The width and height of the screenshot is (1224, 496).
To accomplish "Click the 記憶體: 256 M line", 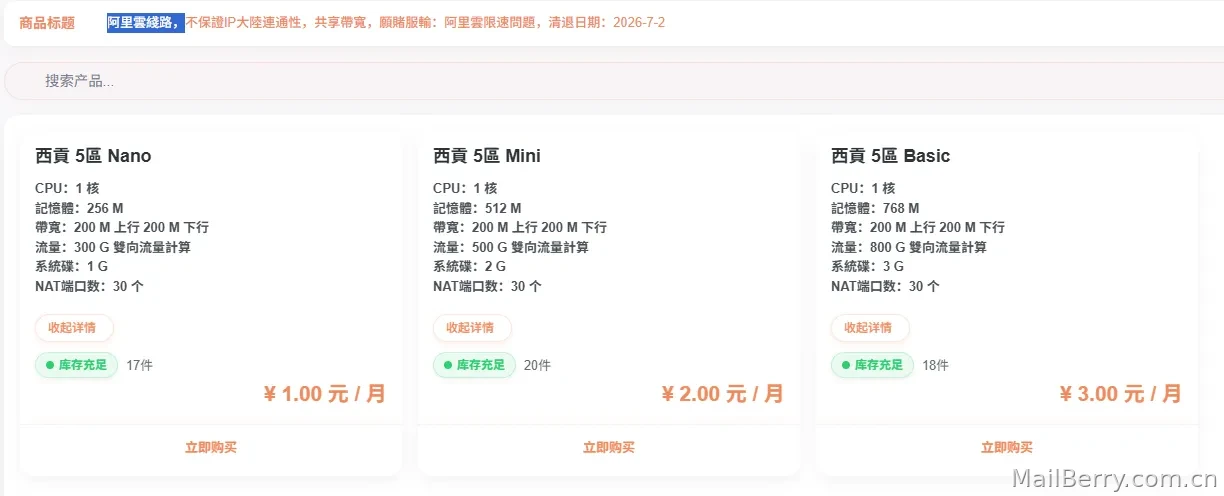I will [x=79, y=209].
